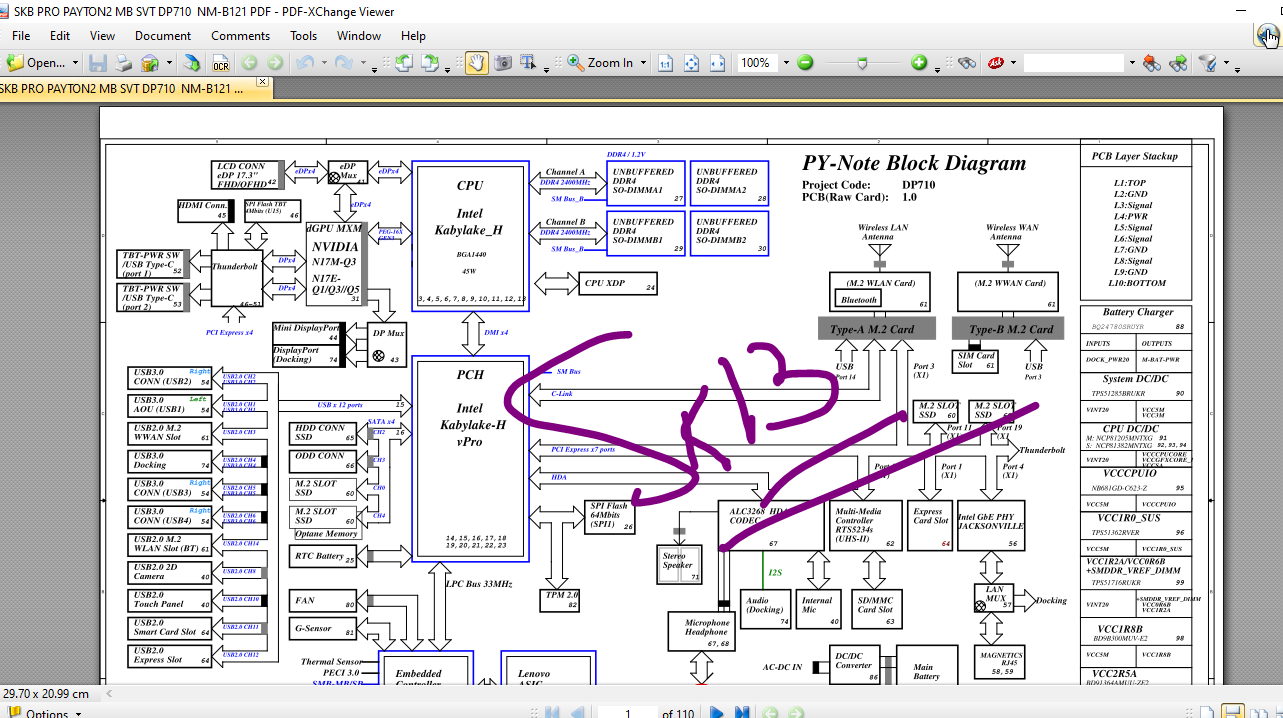Open the Options button at bottom left

[x=47, y=713]
